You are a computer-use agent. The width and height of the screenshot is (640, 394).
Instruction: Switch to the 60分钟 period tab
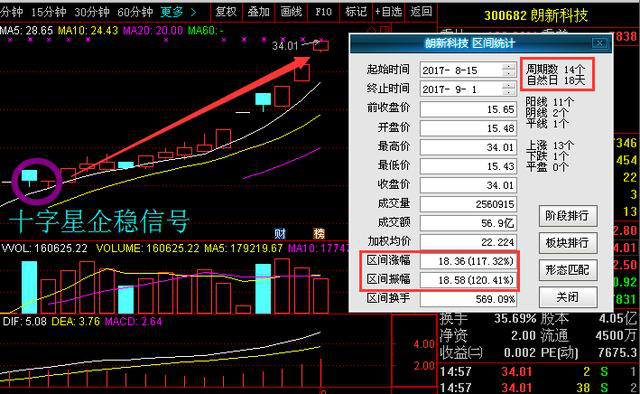coord(135,12)
